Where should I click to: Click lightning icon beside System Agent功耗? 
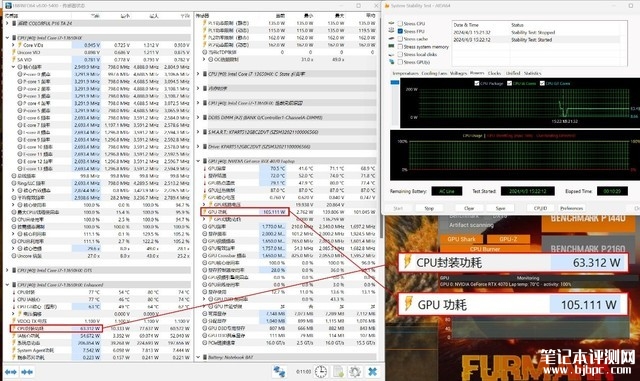[13, 350]
